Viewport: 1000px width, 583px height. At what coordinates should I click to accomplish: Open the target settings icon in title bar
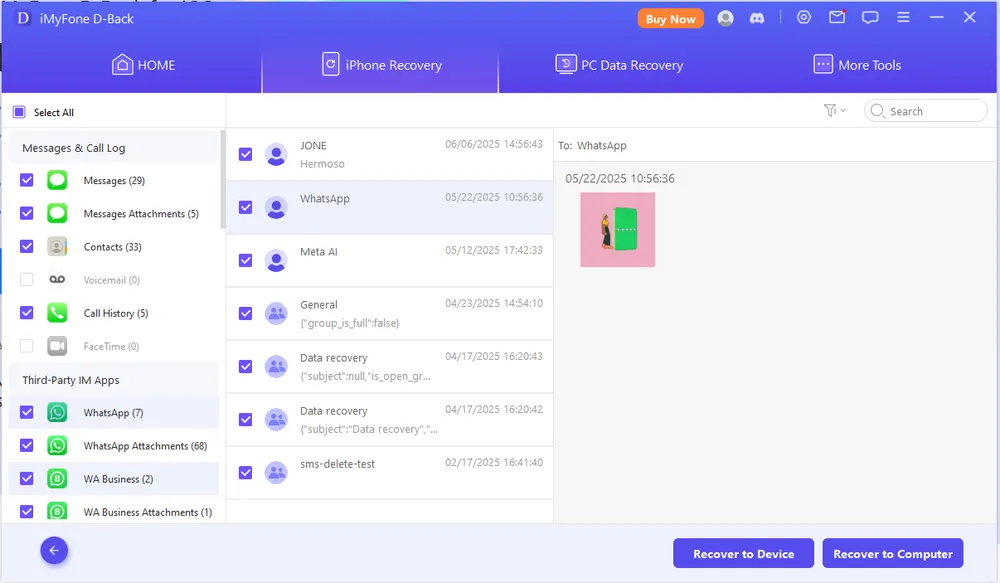point(804,17)
